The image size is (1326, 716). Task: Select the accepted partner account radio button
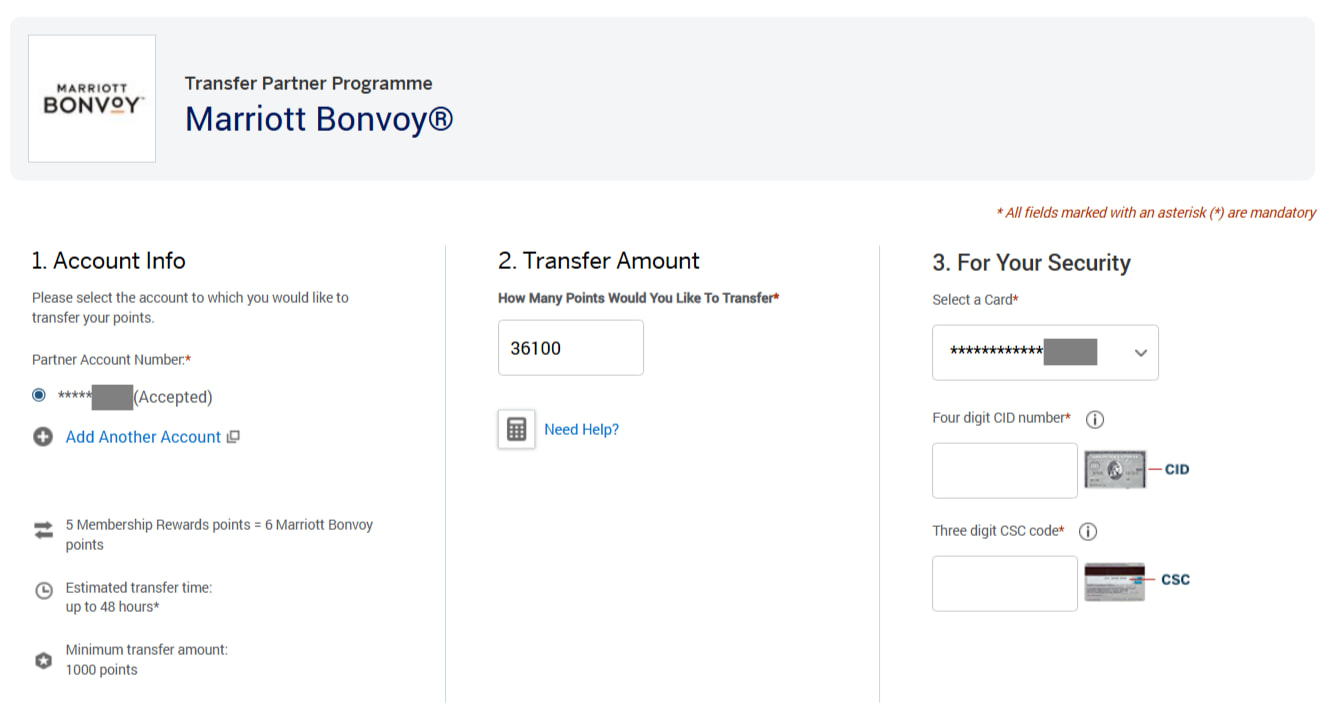tap(39, 396)
